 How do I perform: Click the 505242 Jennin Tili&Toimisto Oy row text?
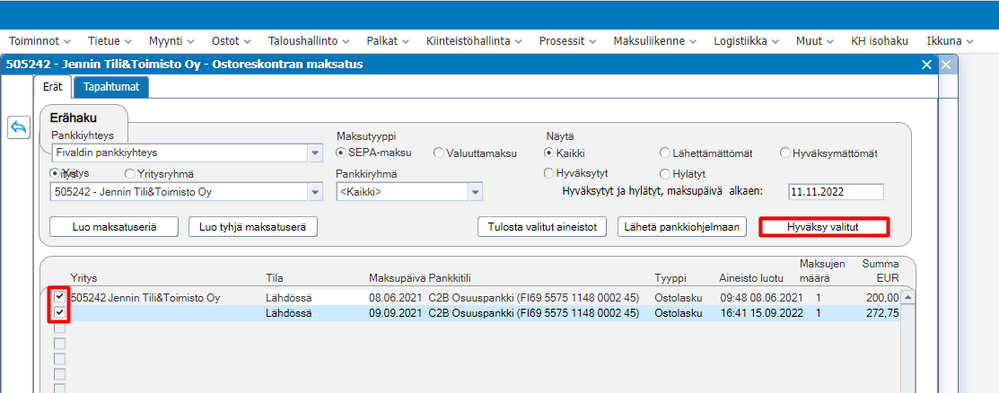click(145, 297)
